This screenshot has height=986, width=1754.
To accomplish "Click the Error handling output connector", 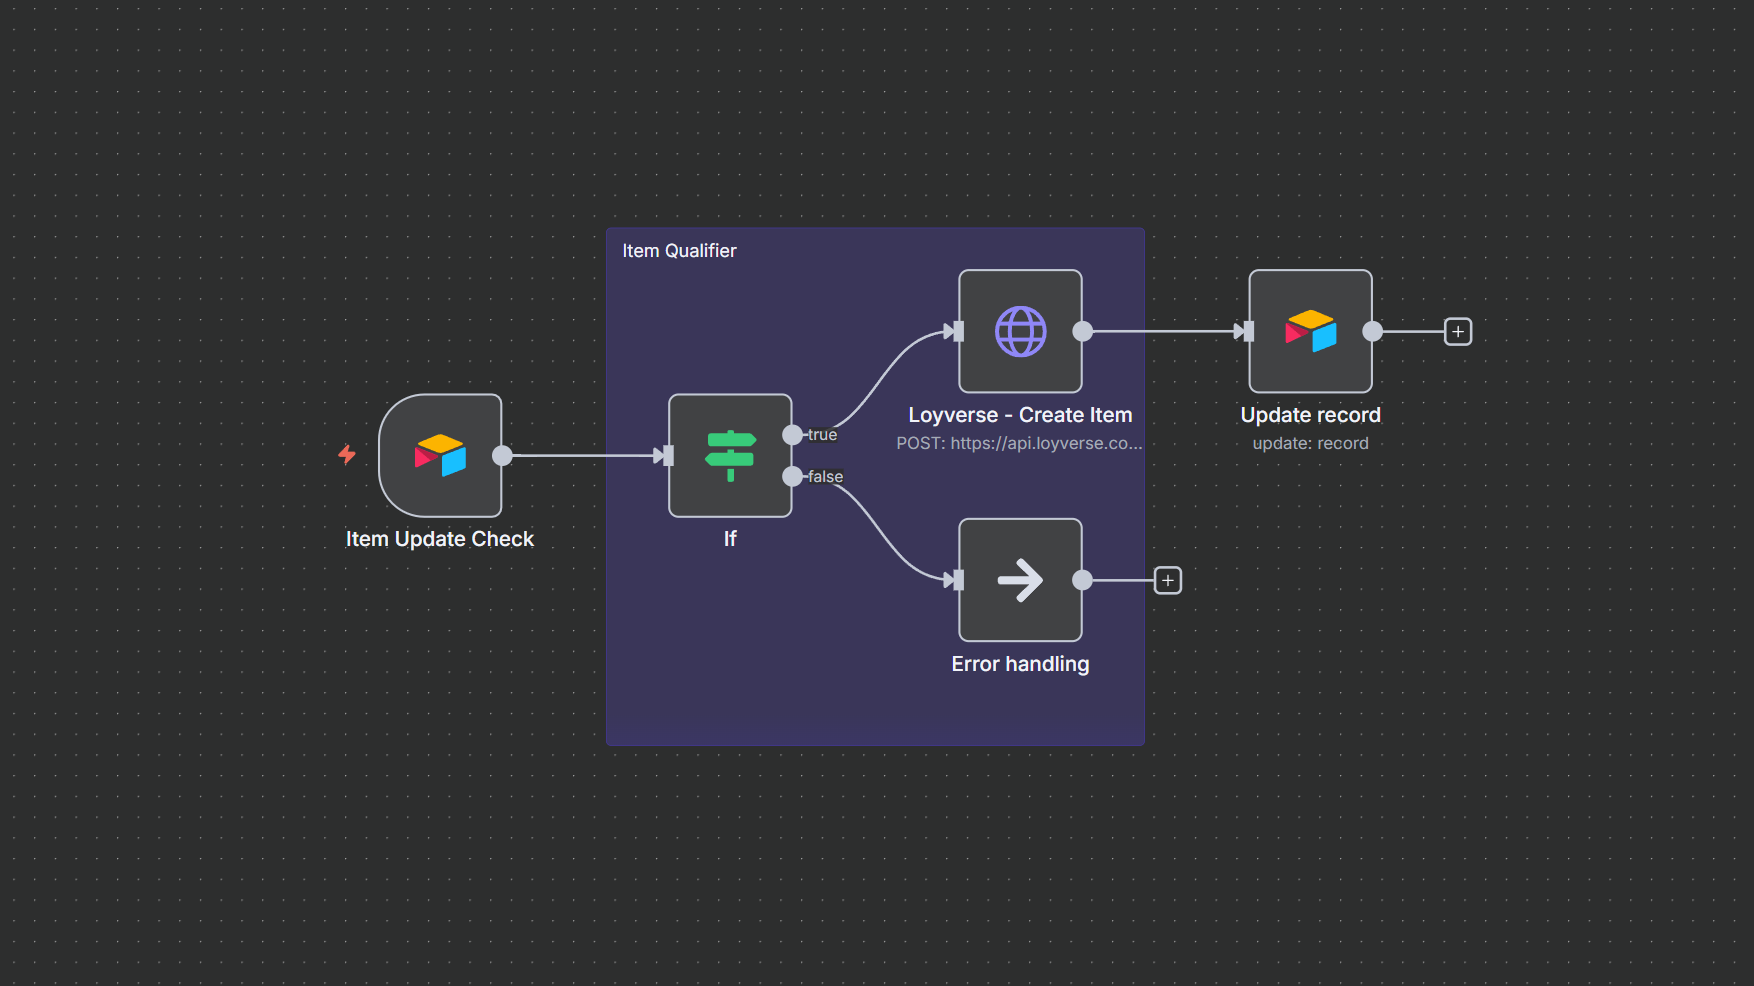I will click(1082, 580).
